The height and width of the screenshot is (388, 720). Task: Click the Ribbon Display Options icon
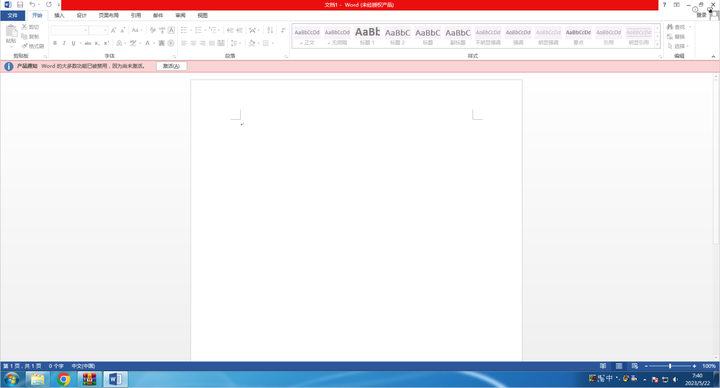coord(677,5)
